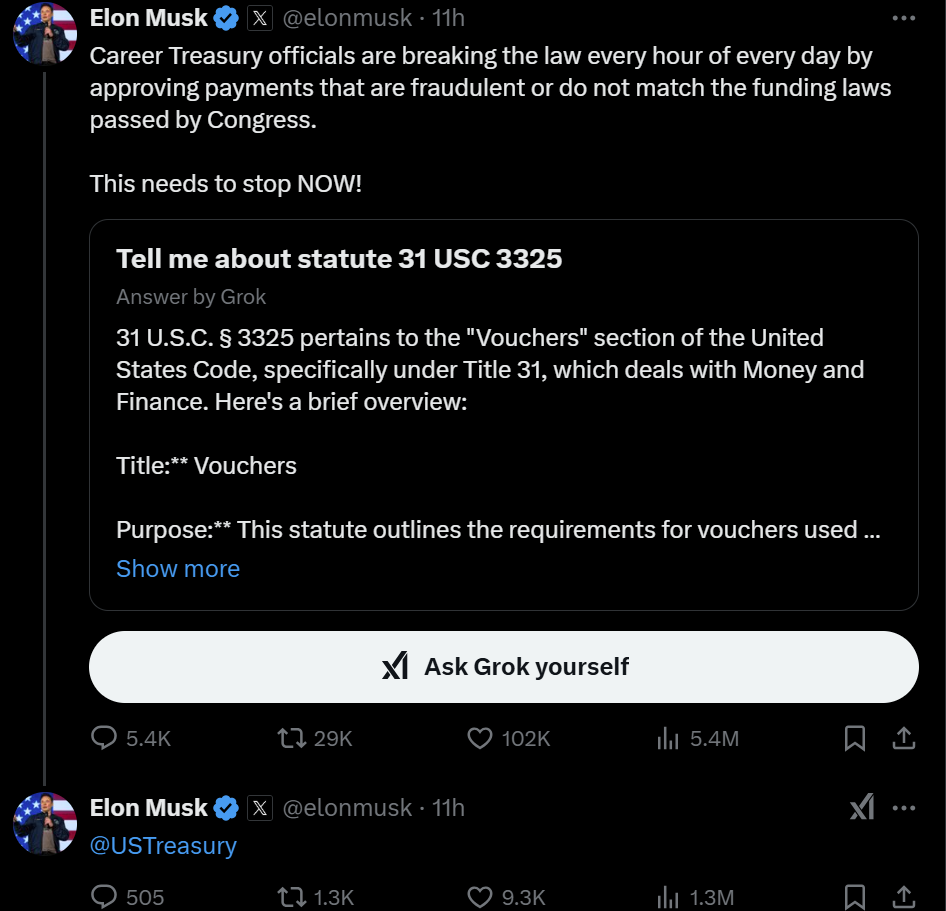Image resolution: width=946 pixels, height=911 pixels.
Task: View analytics showing 5.4M views
Action: (667, 738)
